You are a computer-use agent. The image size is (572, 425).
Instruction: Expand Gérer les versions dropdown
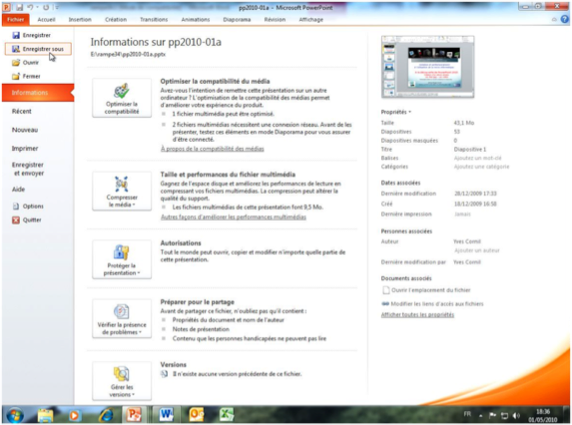tap(122, 381)
